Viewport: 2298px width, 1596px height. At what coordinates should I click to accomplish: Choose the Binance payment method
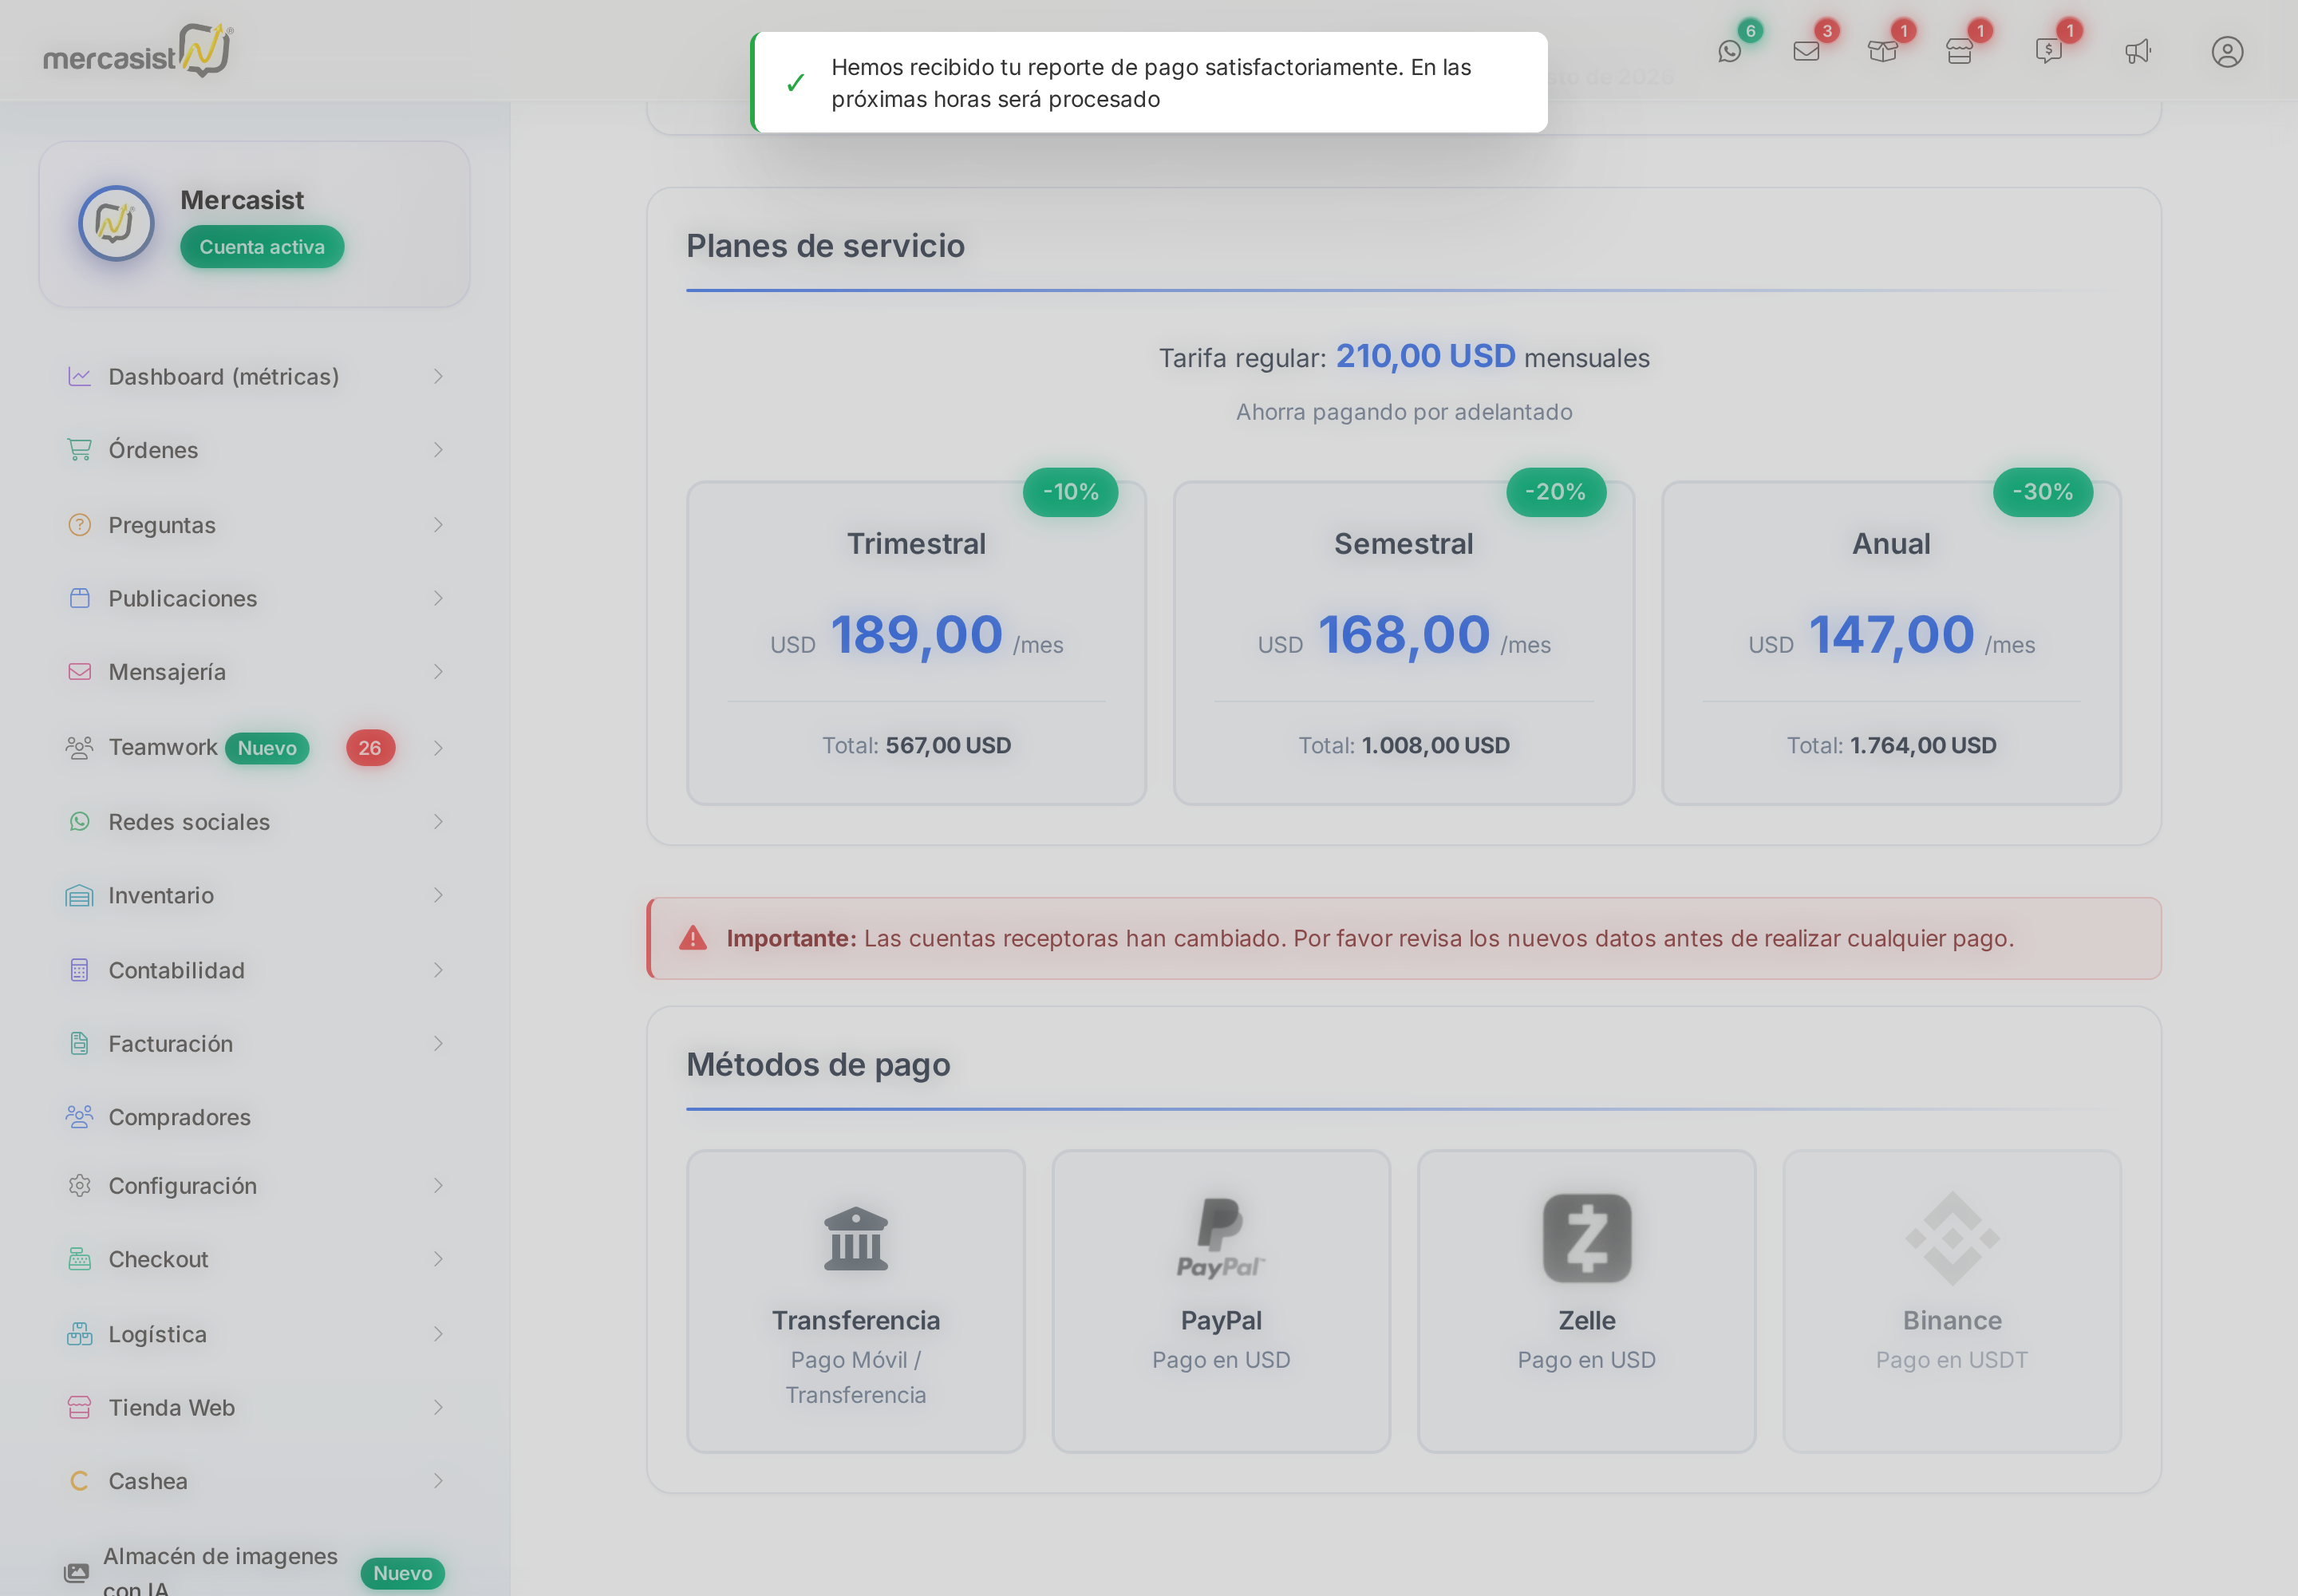(x=1952, y=1301)
